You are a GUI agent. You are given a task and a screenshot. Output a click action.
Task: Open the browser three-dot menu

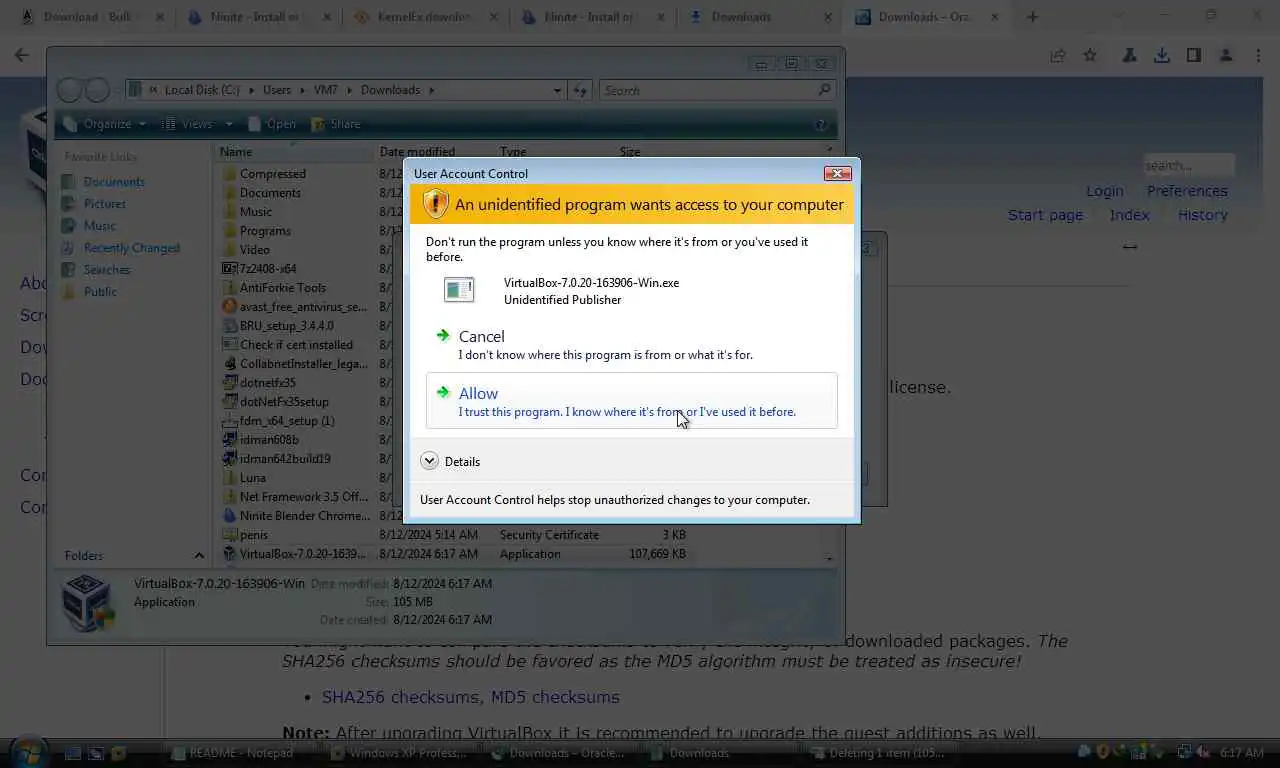pyautogui.click(x=1258, y=56)
